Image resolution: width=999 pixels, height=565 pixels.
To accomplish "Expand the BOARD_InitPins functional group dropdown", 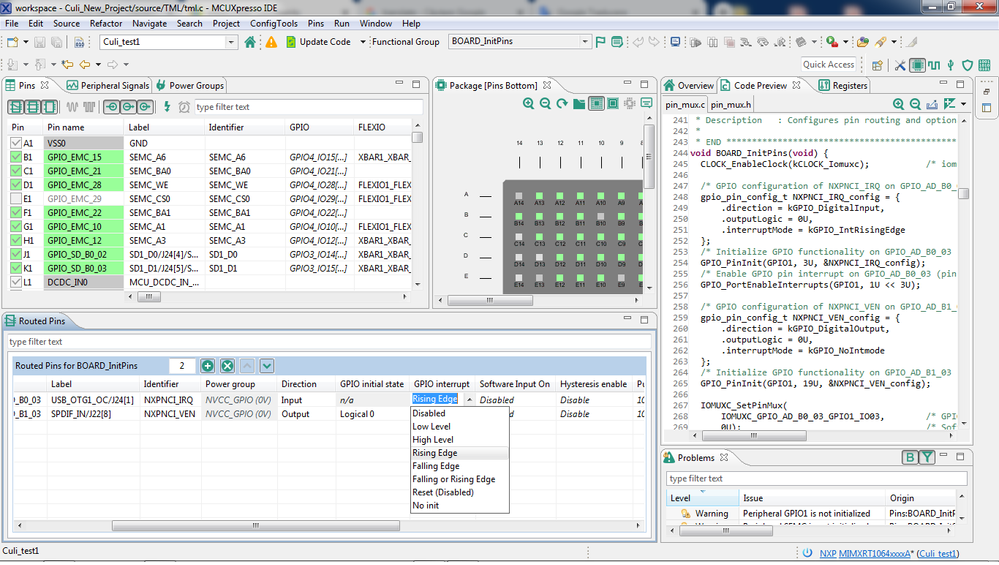I will click(585, 42).
